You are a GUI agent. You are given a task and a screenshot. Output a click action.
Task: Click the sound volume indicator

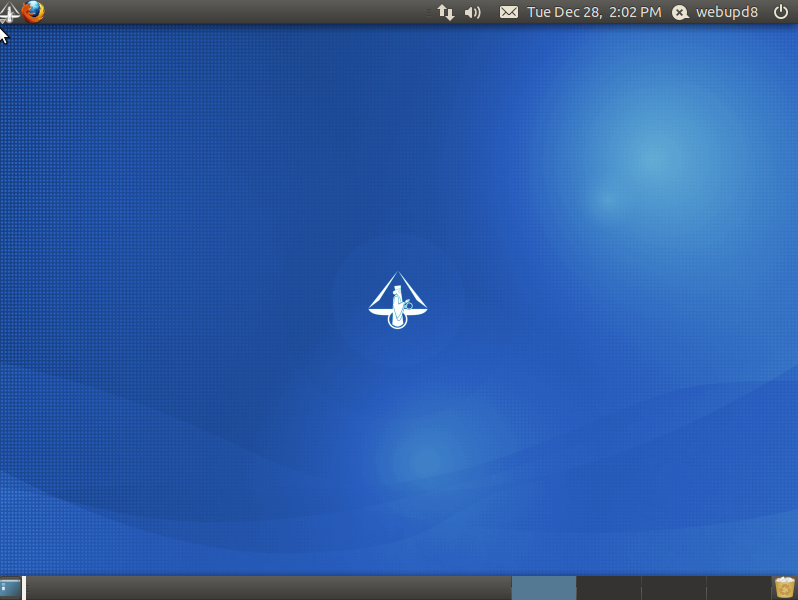point(473,12)
